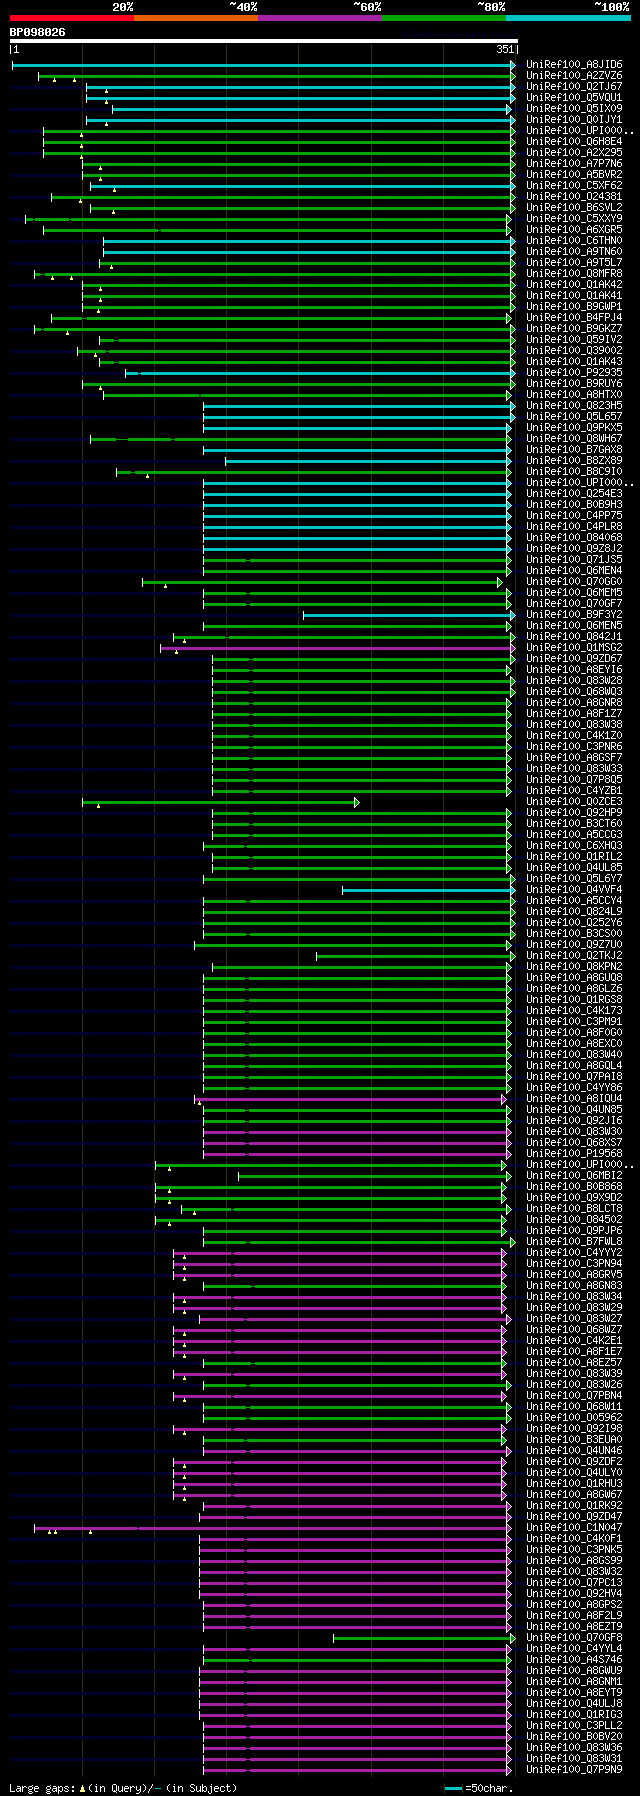Image resolution: width=640 pixels, height=1796 pixels.
Task: Select label UniRef100_Q5L657
Action: coord(574,417)
